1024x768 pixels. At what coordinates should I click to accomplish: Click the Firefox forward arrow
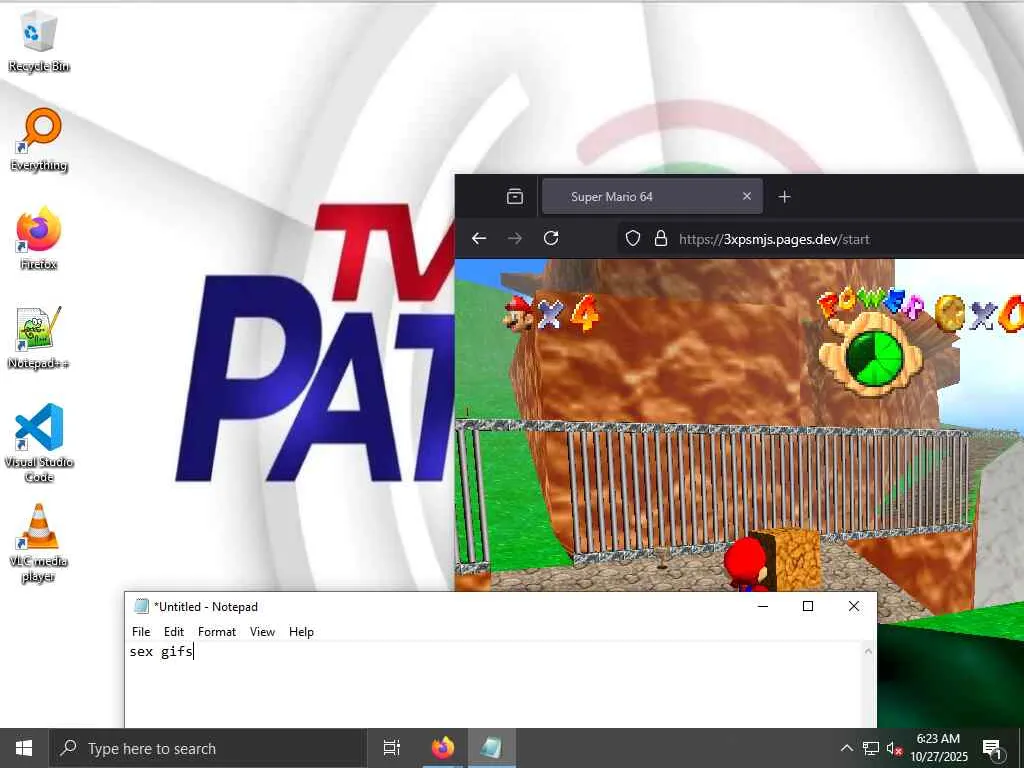tap(515, 238)
